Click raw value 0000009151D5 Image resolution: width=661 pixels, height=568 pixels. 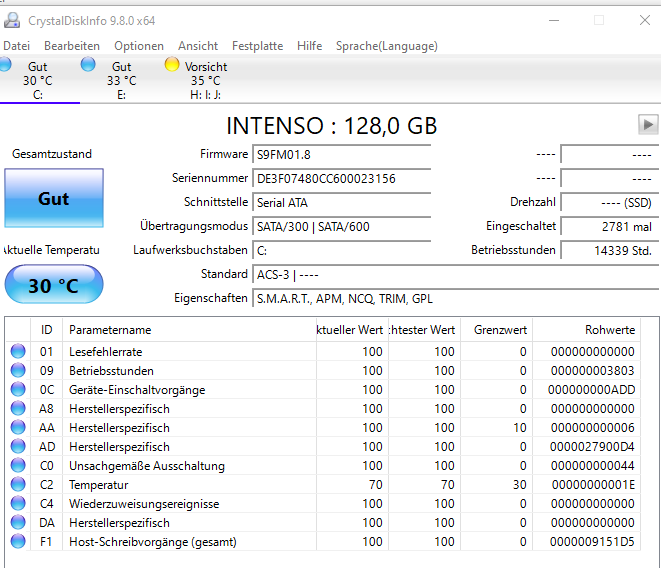coord(592,541)
